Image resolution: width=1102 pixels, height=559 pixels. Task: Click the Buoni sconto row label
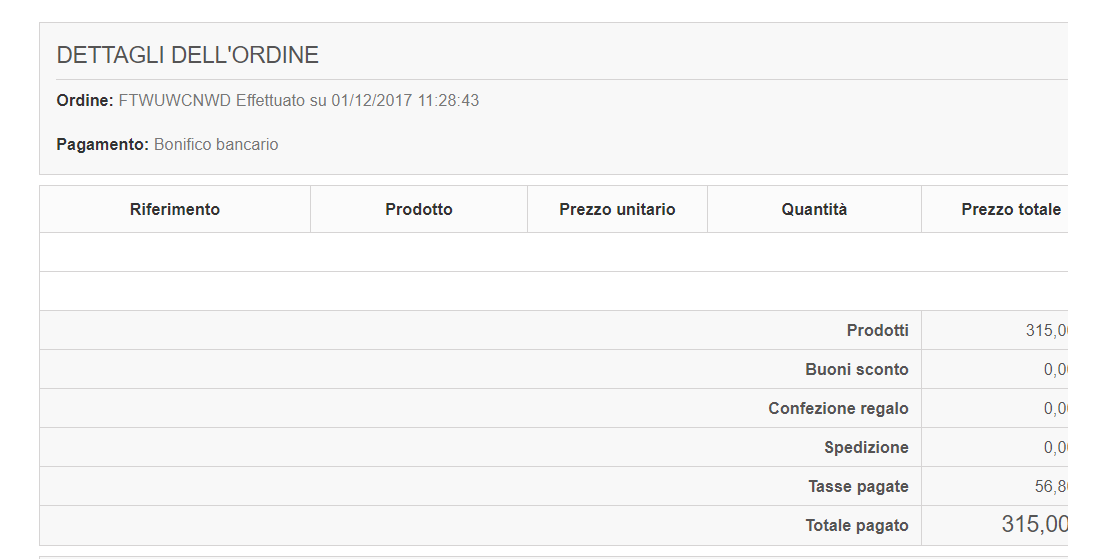tap(856, 369)
